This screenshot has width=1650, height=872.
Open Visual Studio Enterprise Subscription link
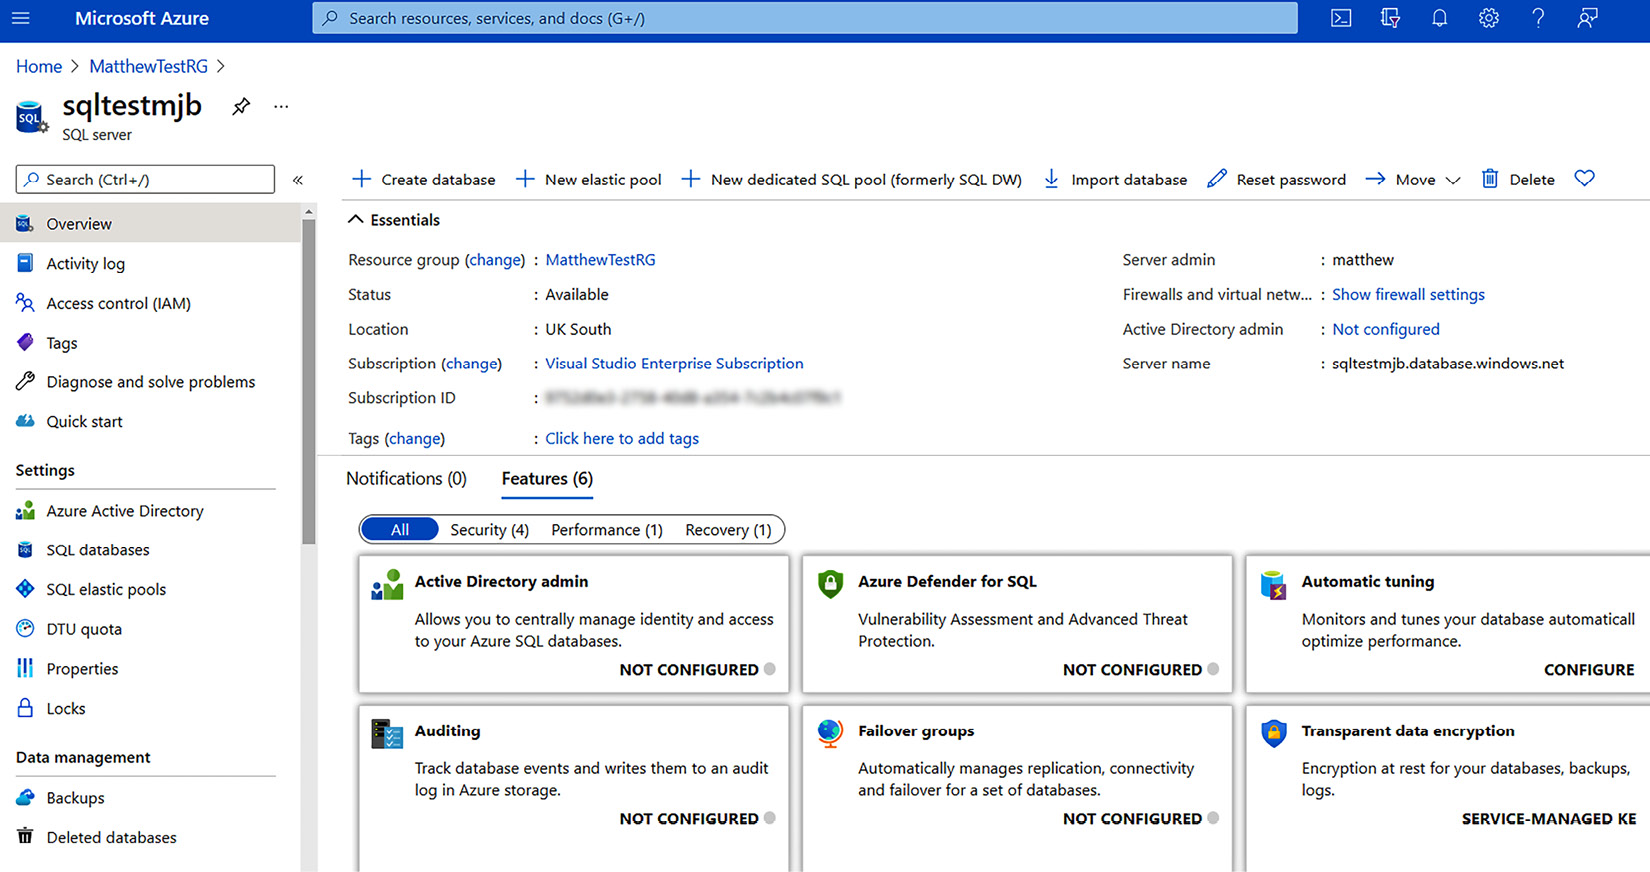click(674, 363)
